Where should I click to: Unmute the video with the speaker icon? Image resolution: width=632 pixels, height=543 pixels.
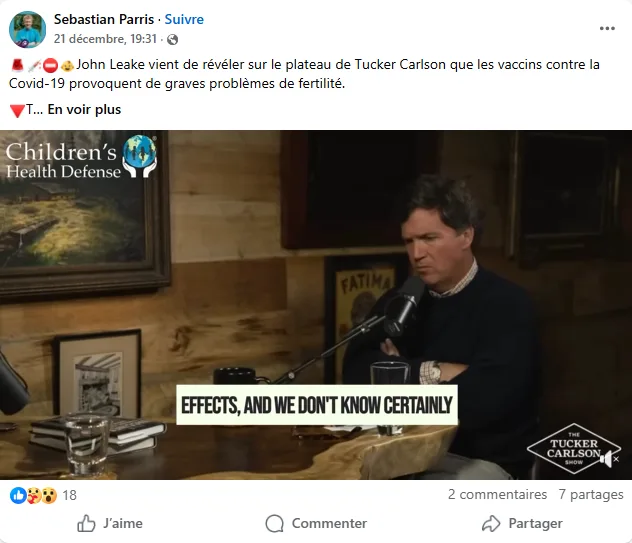pos(609,459)
